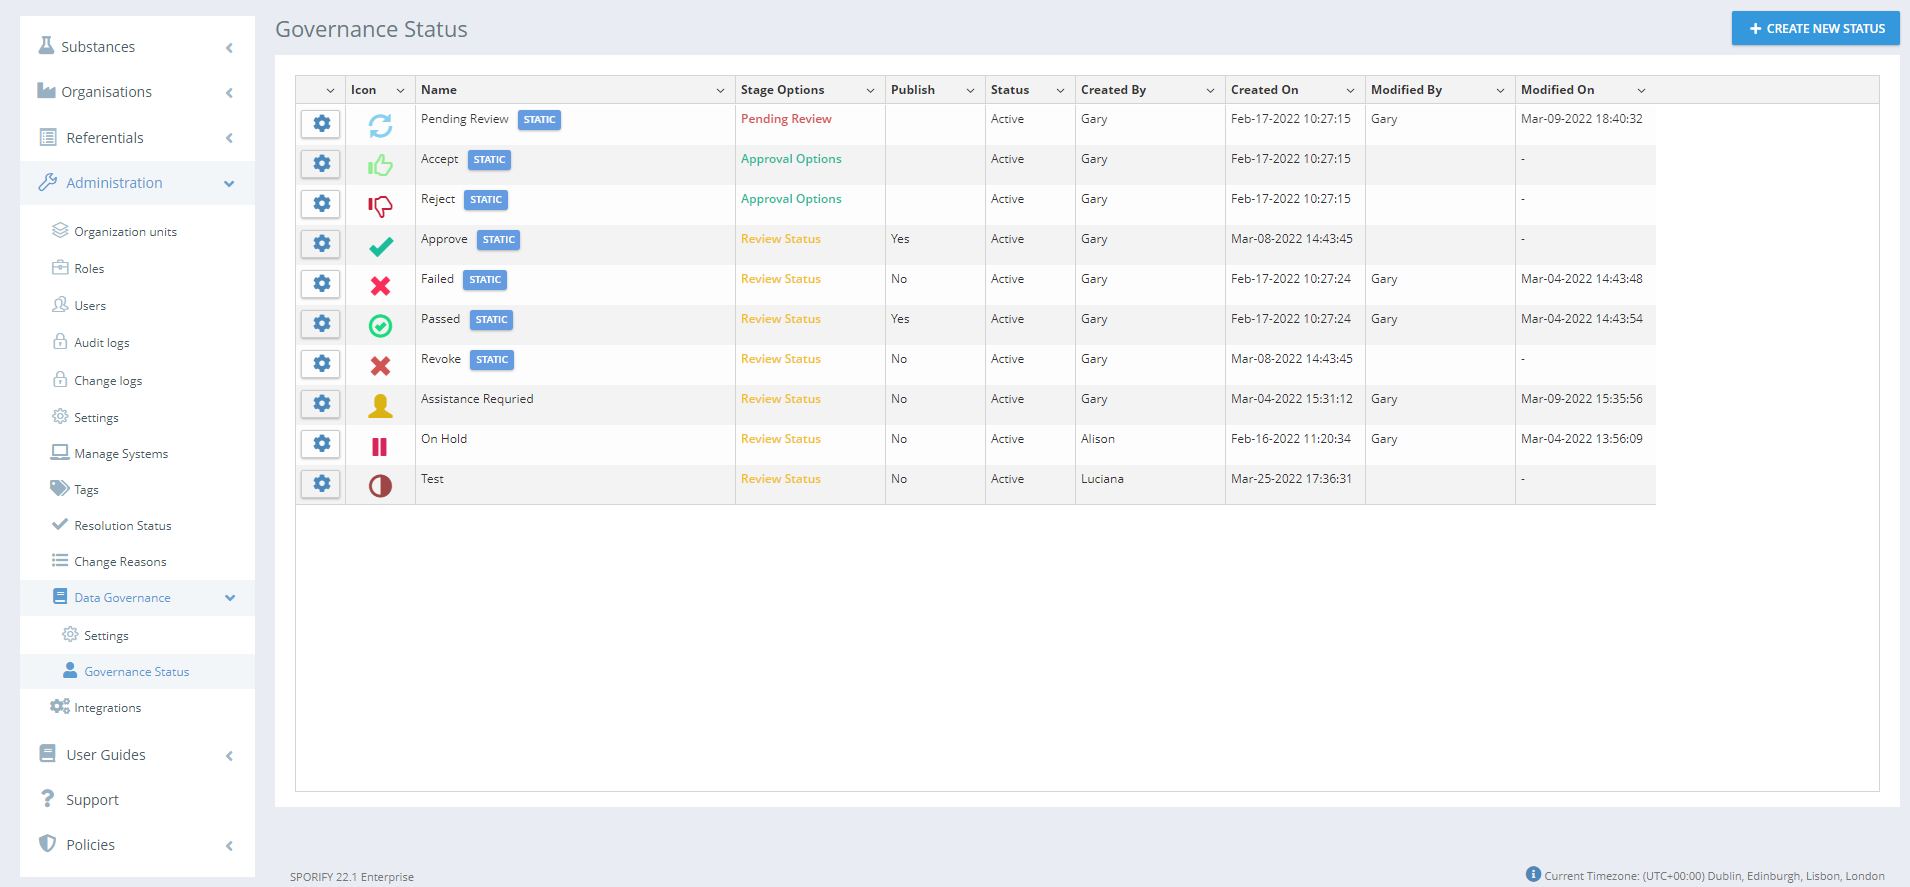Select the Revoke status name cell
This screenshot has width=1910, height=887.
tap(441, 359)
